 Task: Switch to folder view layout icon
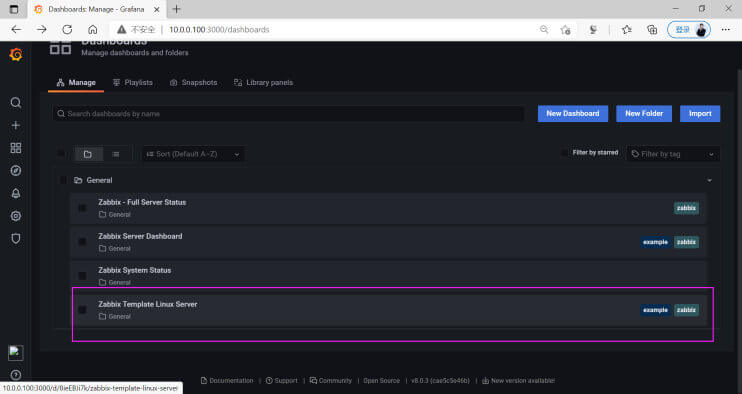point(88,154)
